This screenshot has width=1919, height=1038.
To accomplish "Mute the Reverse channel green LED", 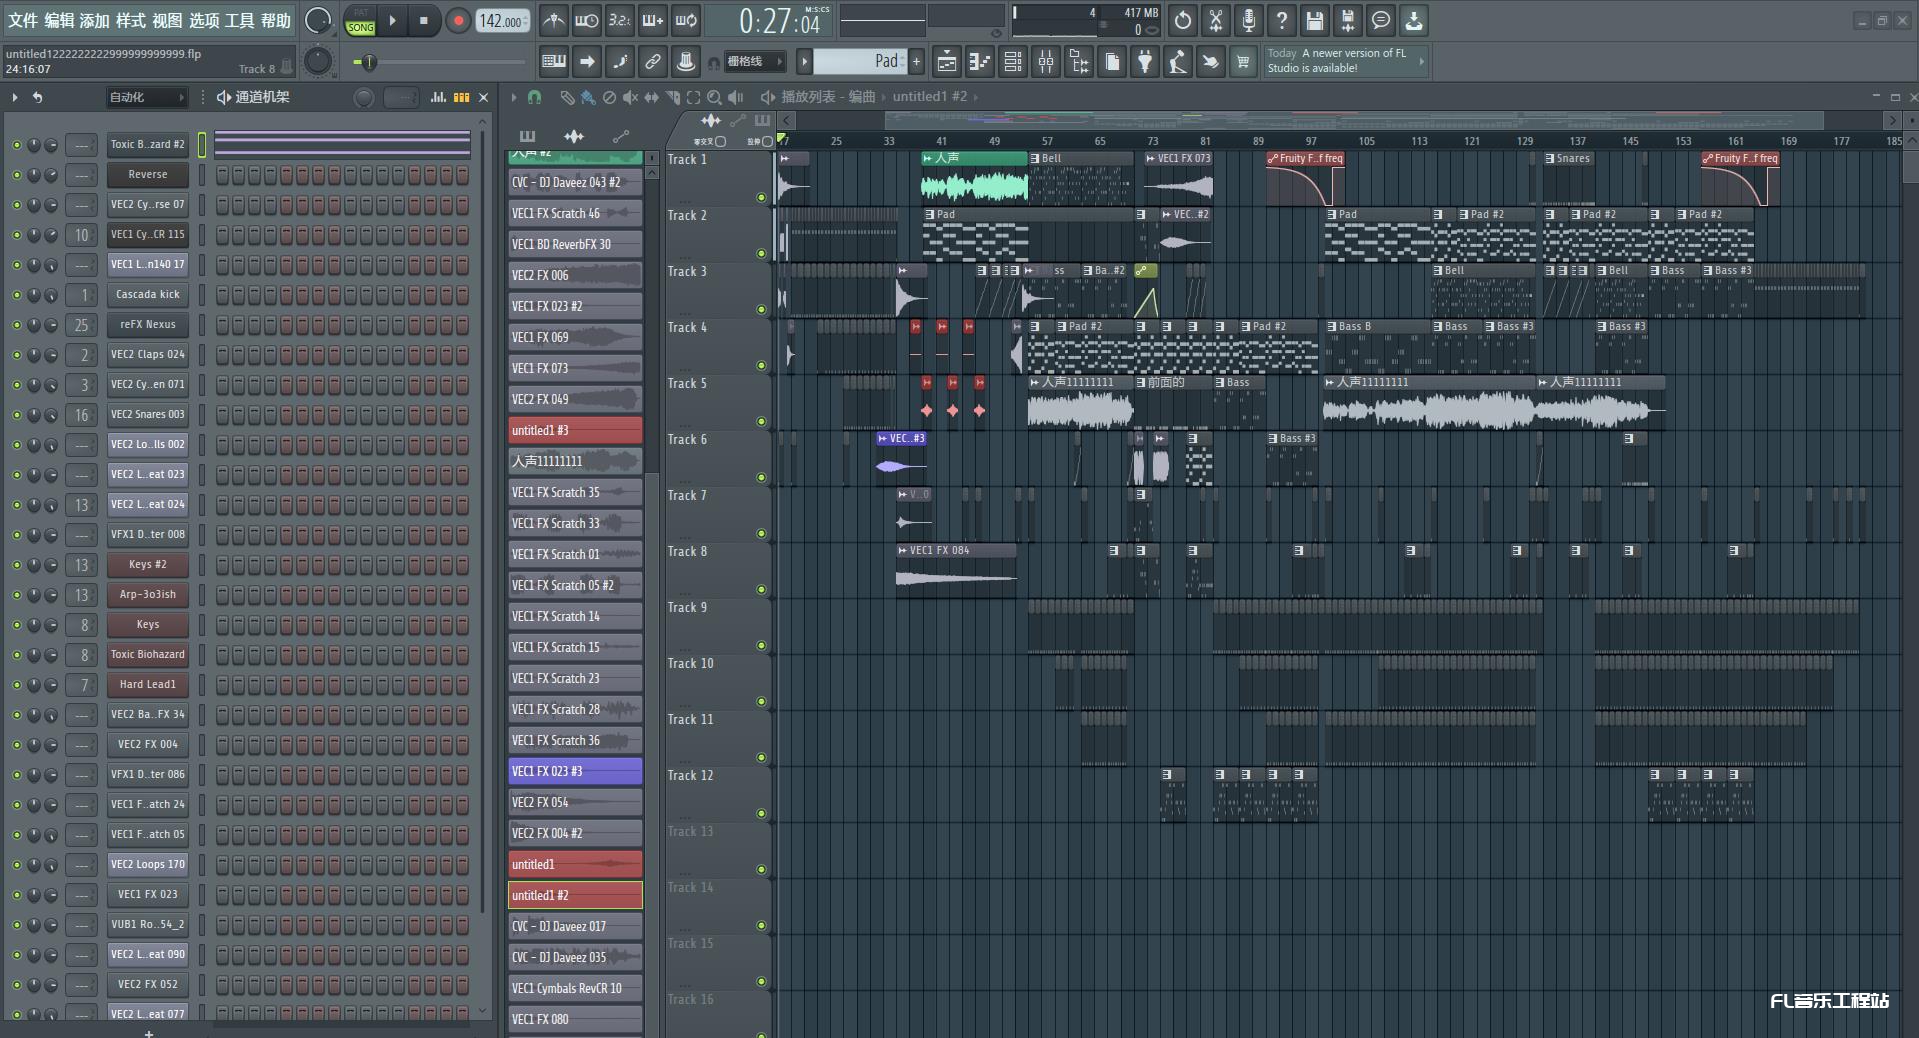I will (x=16, y=175).
